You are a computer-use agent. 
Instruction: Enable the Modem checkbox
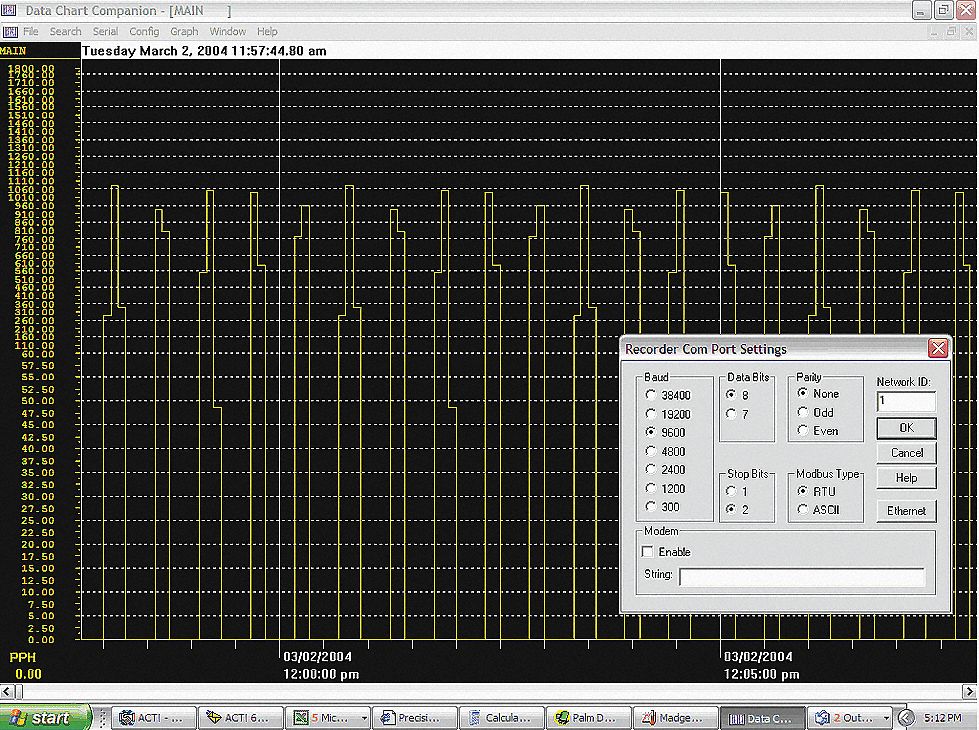point(647,551)
